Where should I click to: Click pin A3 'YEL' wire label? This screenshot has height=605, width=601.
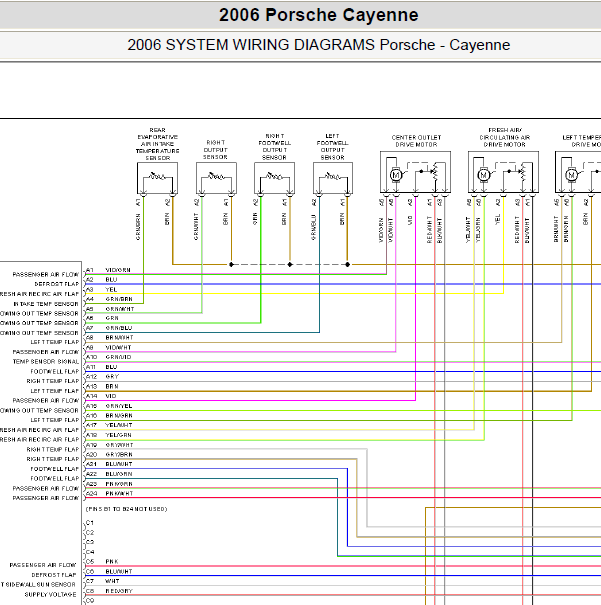pos(111,289)
